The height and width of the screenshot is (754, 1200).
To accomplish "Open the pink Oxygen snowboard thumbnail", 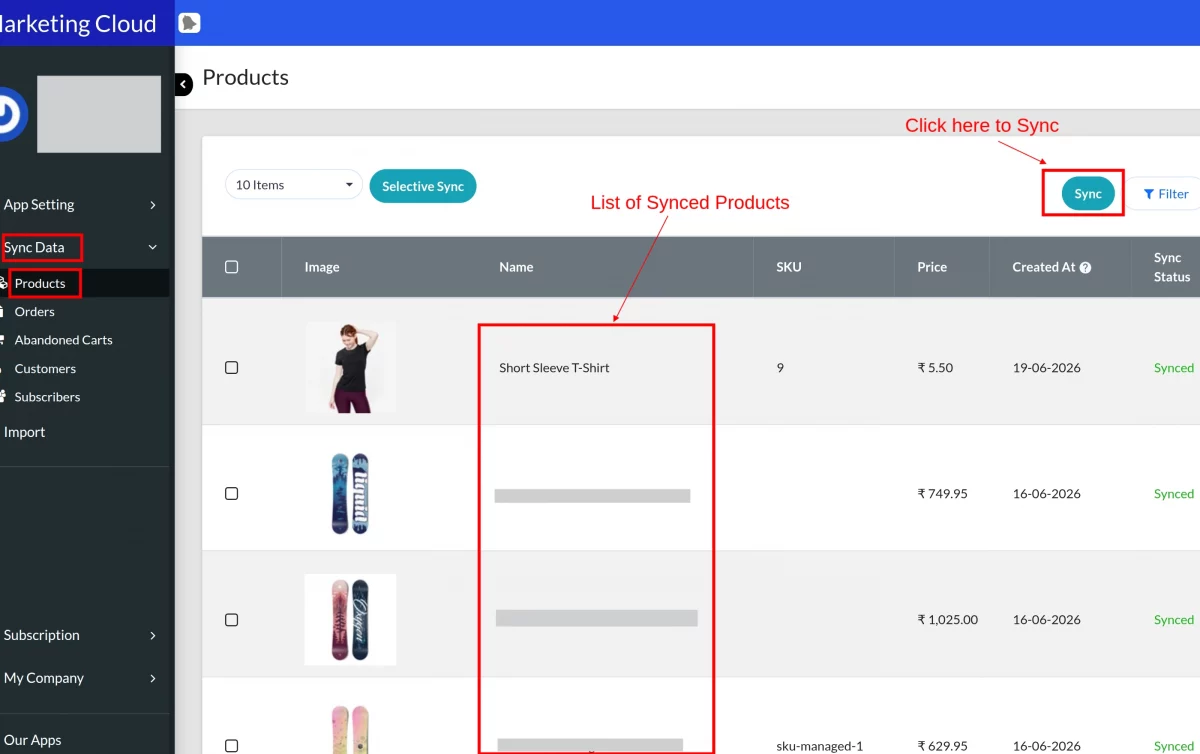I will click(350, 620).
